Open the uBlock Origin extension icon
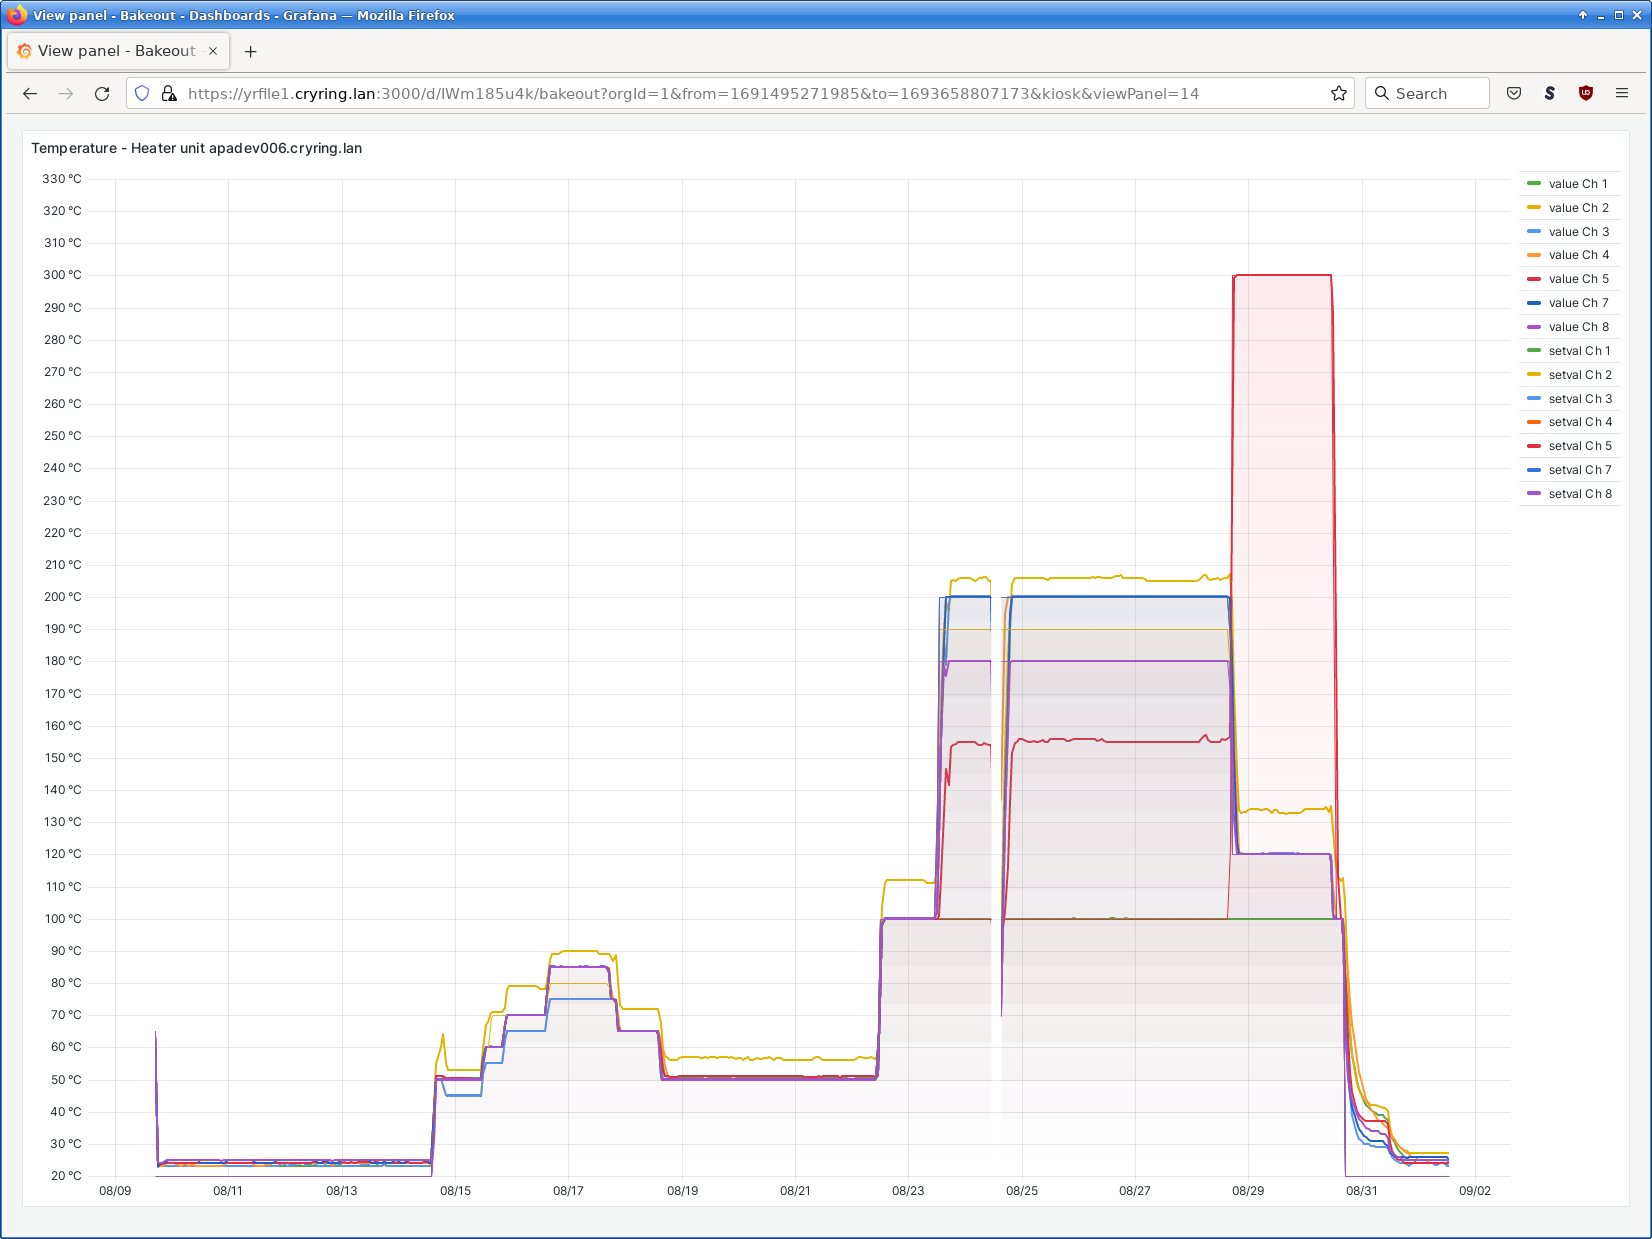The height and width of the screenshot is (1239, 1652). (1586, 93)
